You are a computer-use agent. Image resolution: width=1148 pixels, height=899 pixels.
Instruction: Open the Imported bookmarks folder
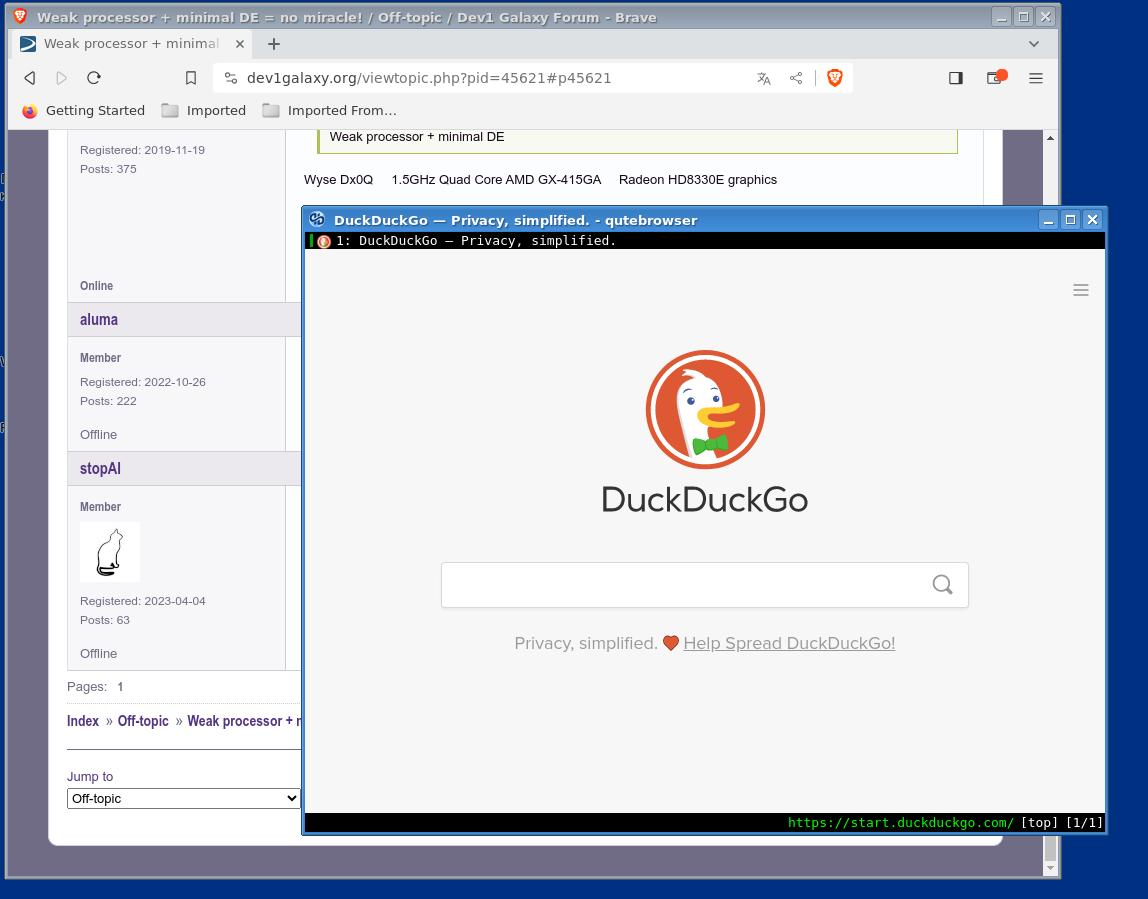coord(204,111)
